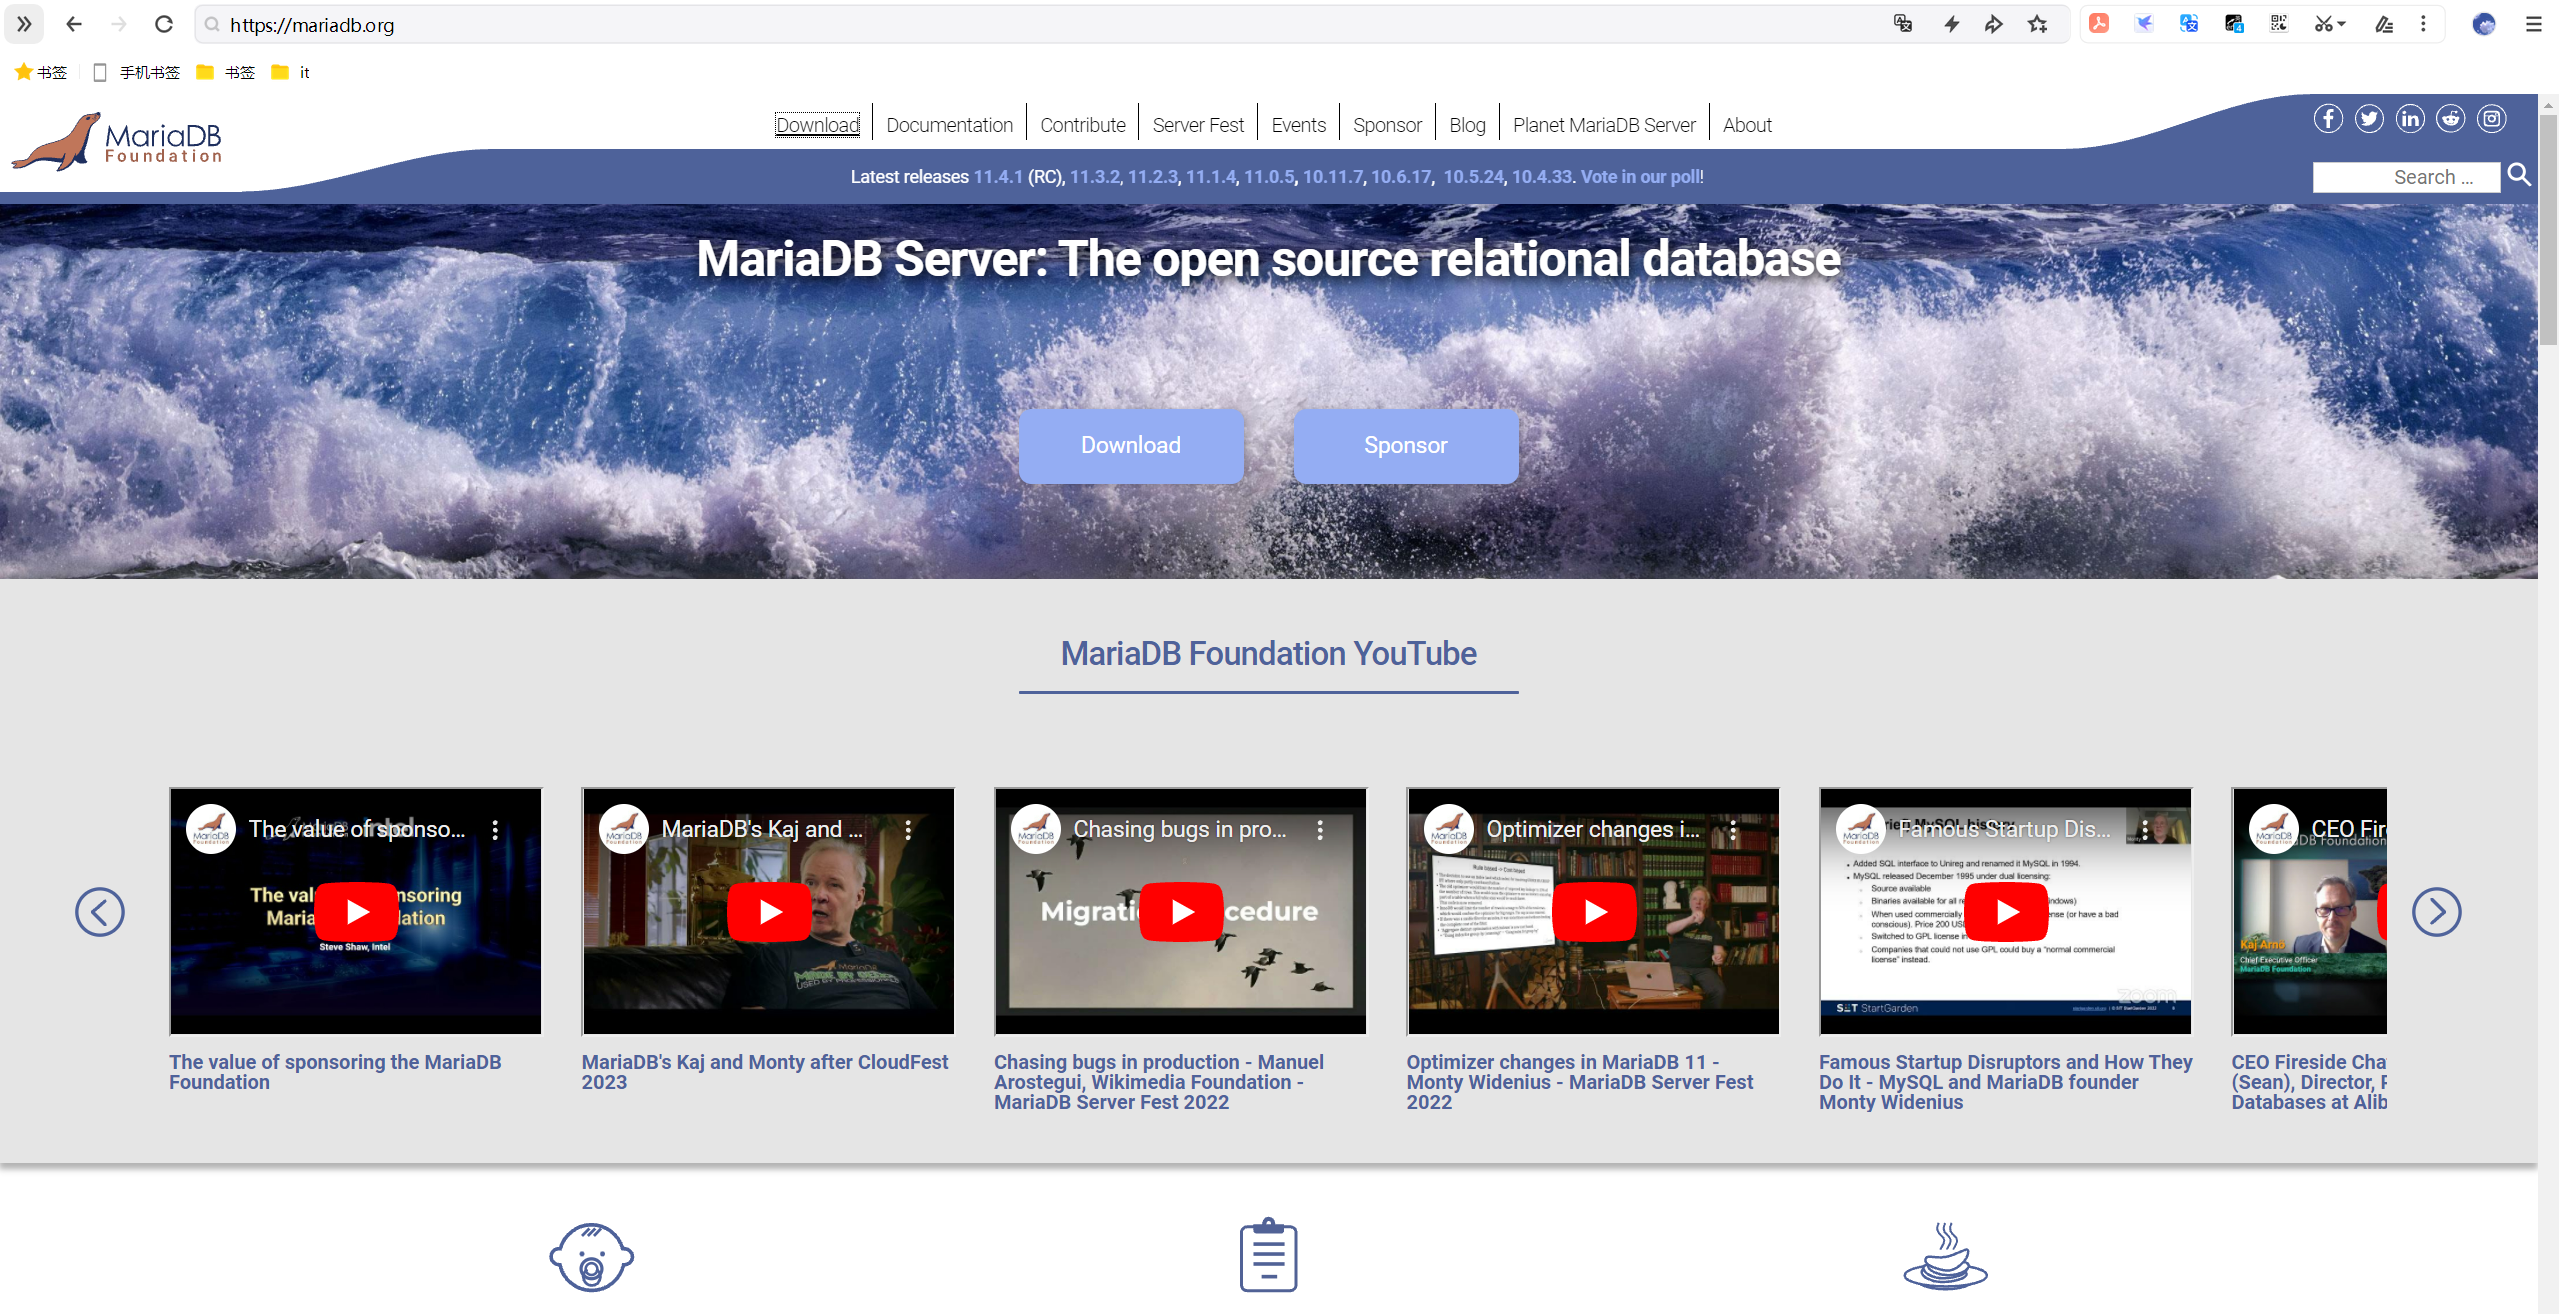This screenshot has height=1314, width=2559.
Task: Go back with browser back arrow
Action: pos(73,24)
